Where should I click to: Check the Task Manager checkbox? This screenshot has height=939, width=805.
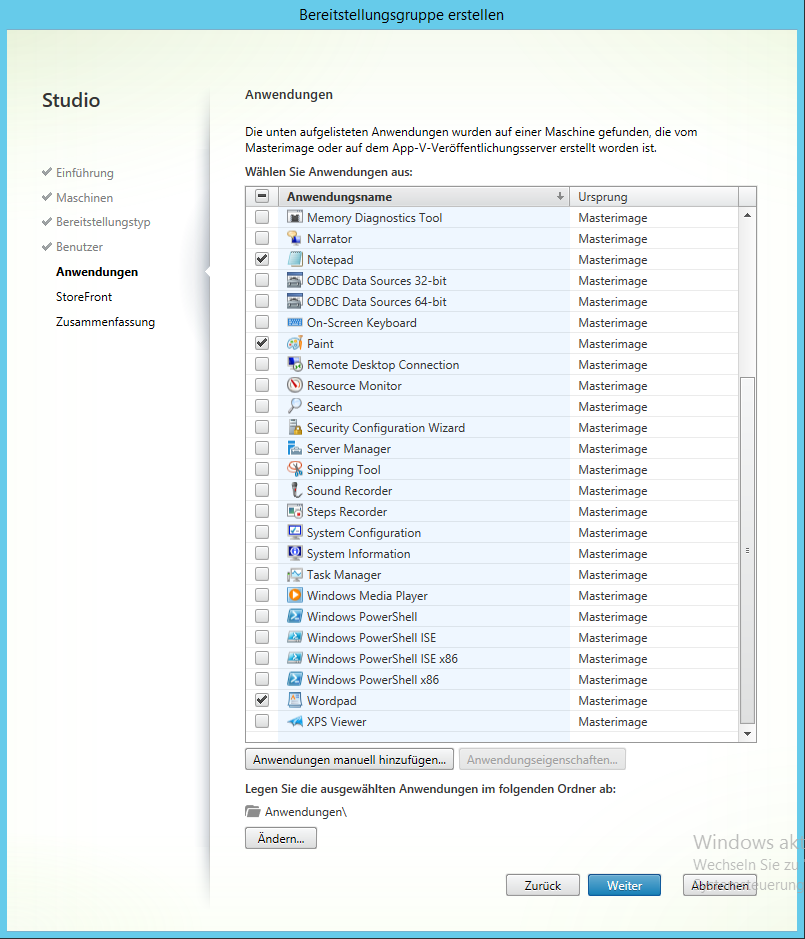coord(262,574)
